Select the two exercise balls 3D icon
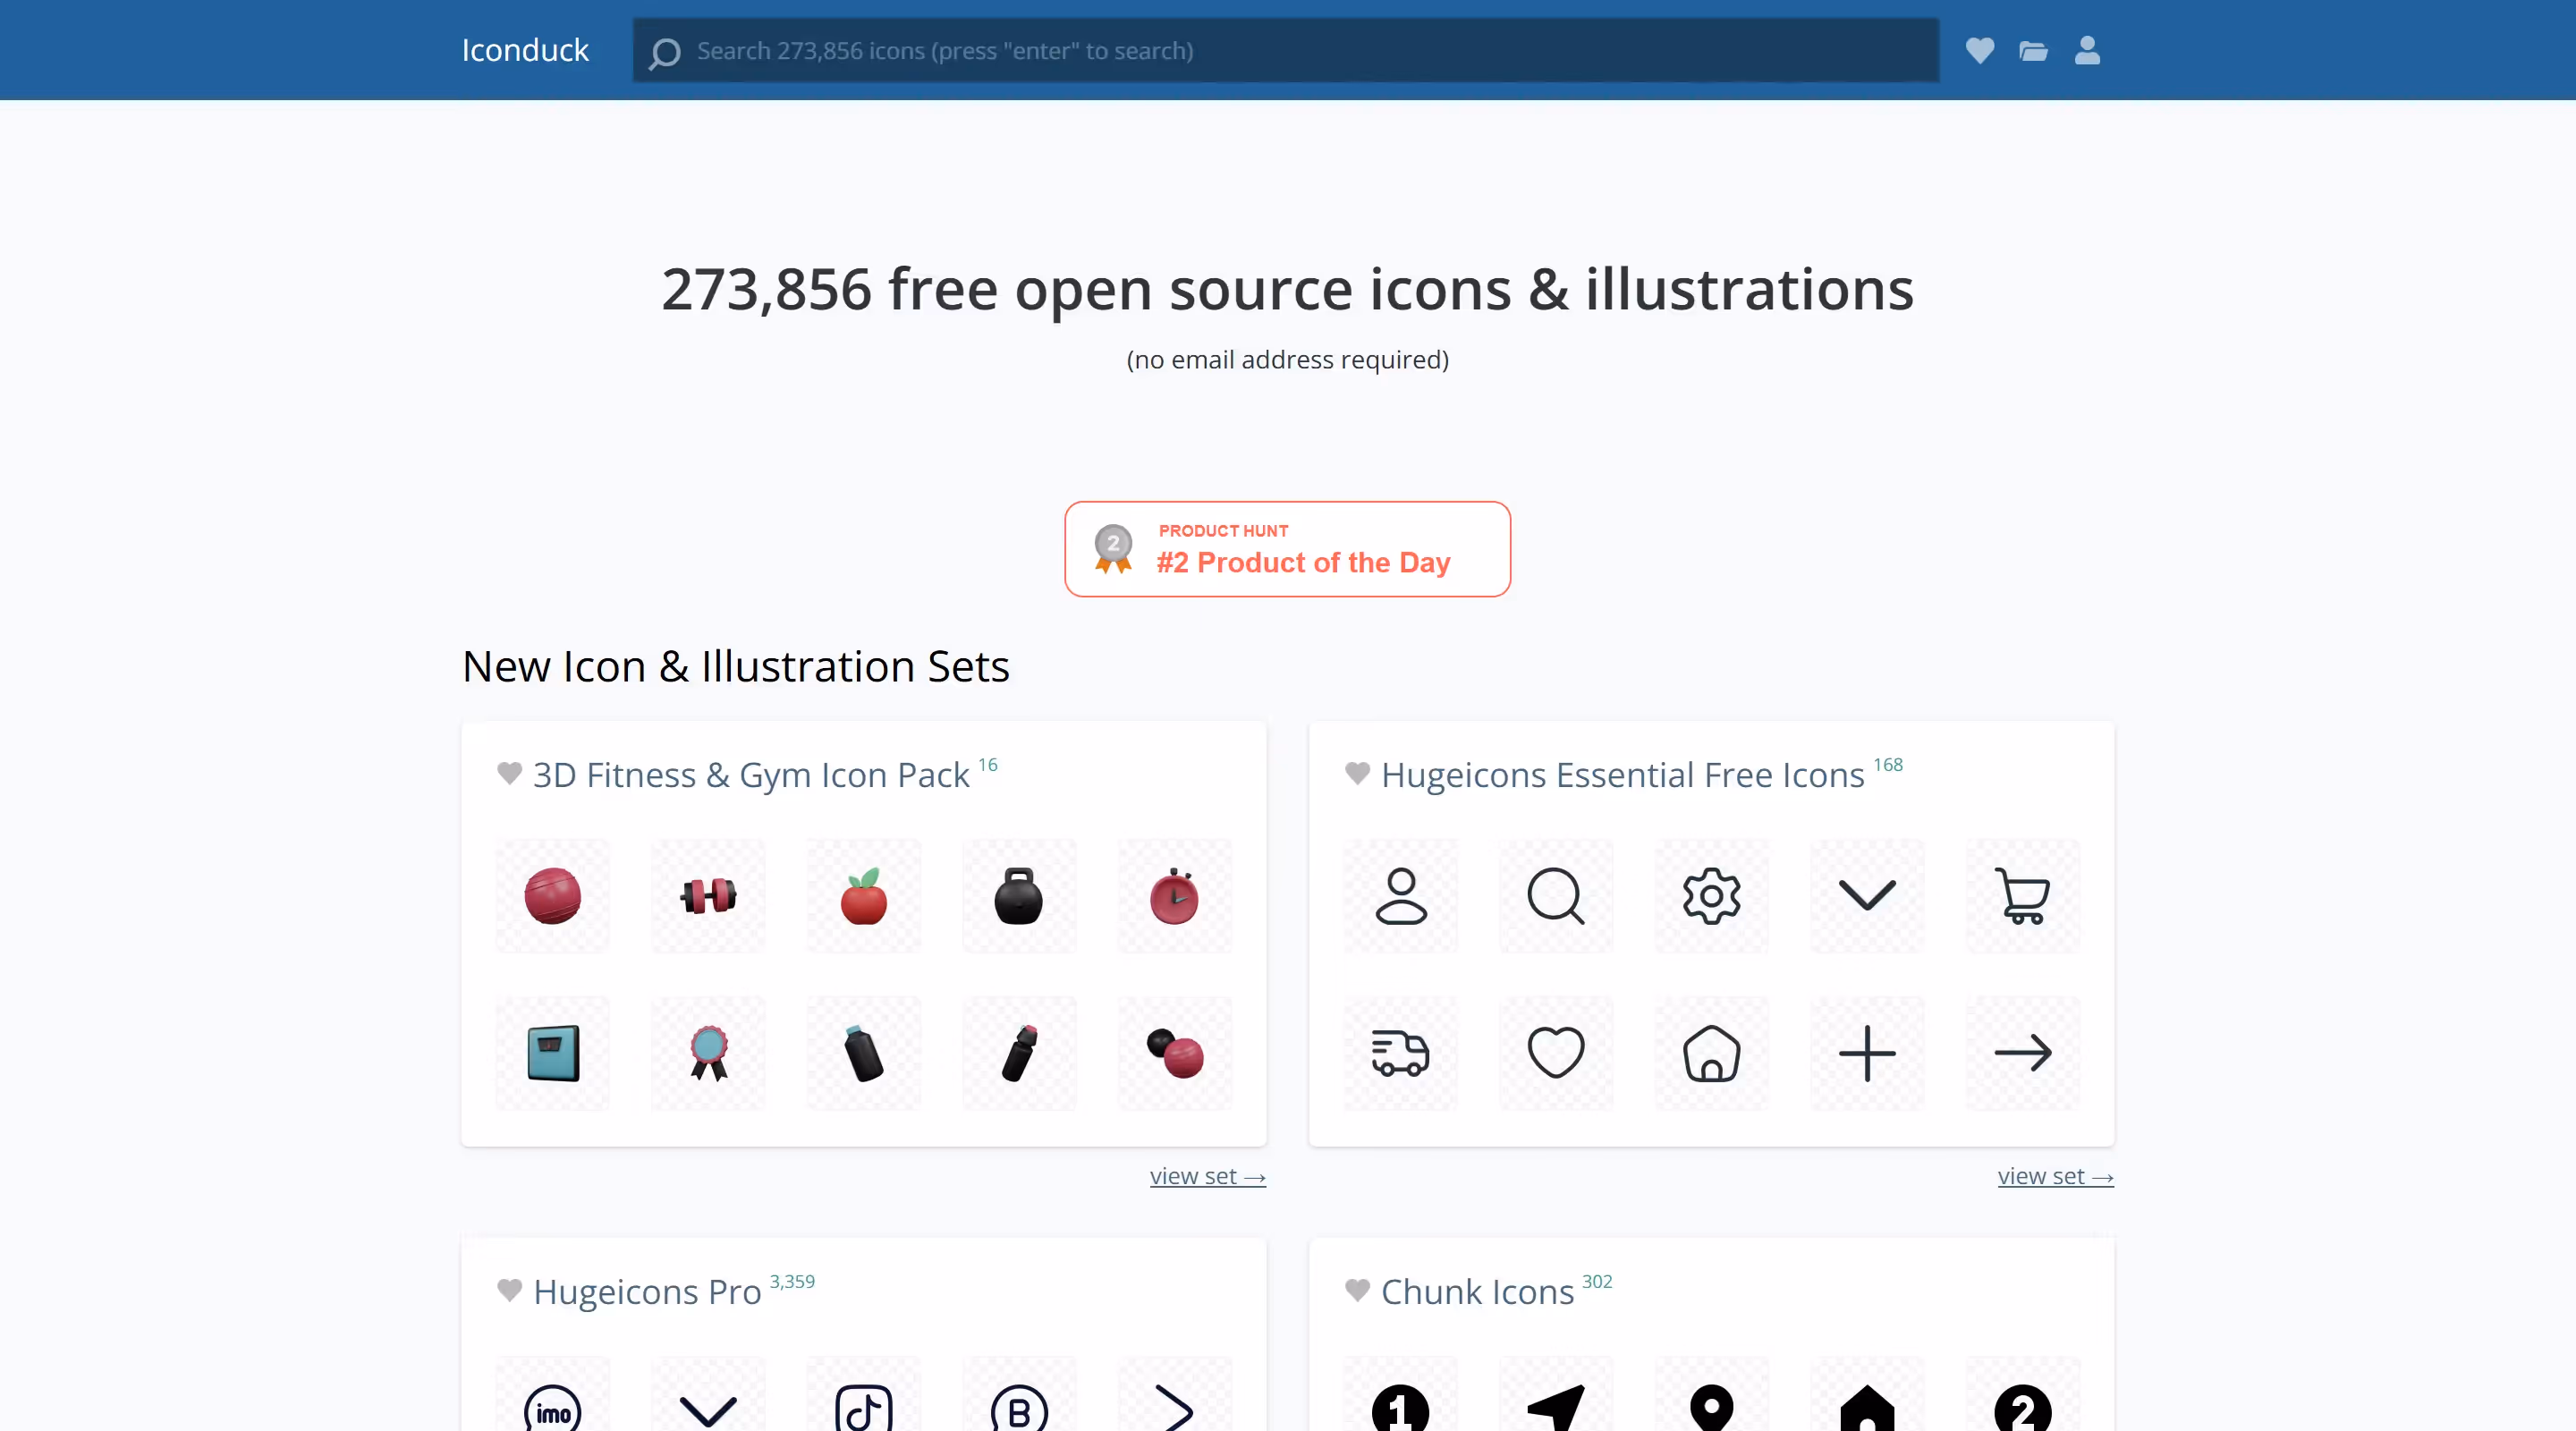 tap(1175, 1052)
